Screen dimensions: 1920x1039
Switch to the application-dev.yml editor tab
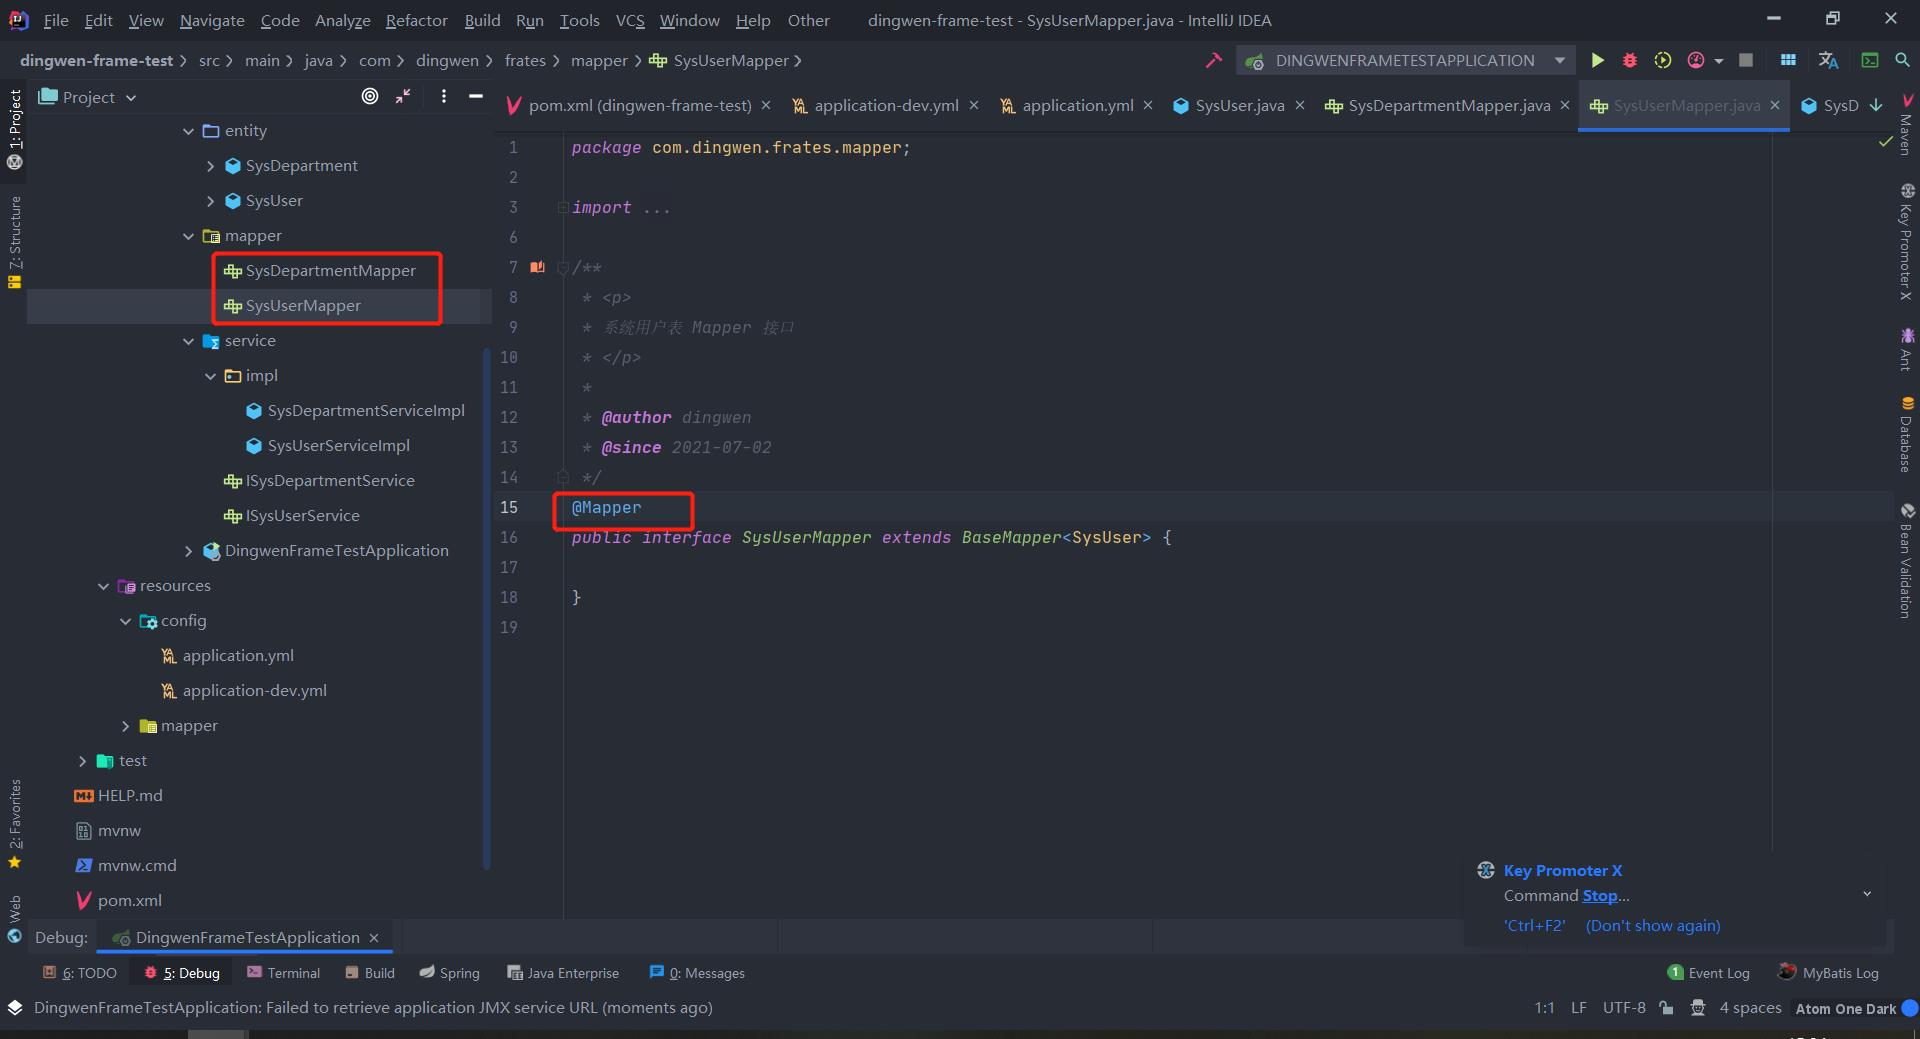click(886, 105)
